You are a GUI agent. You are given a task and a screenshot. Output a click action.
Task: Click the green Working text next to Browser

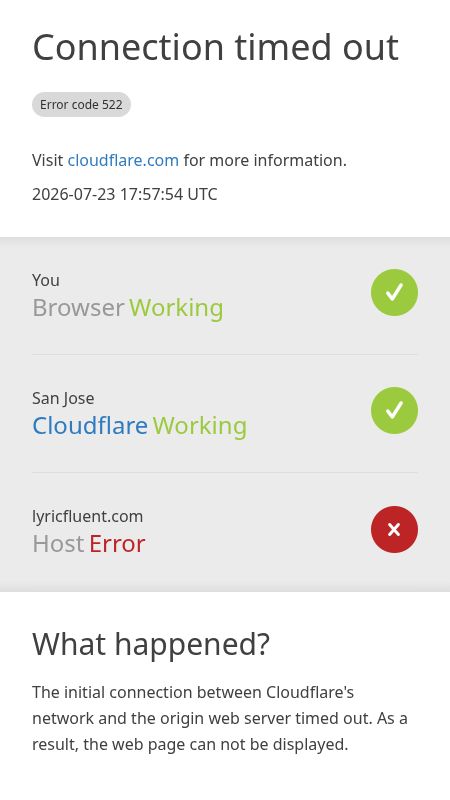[176, 308]
